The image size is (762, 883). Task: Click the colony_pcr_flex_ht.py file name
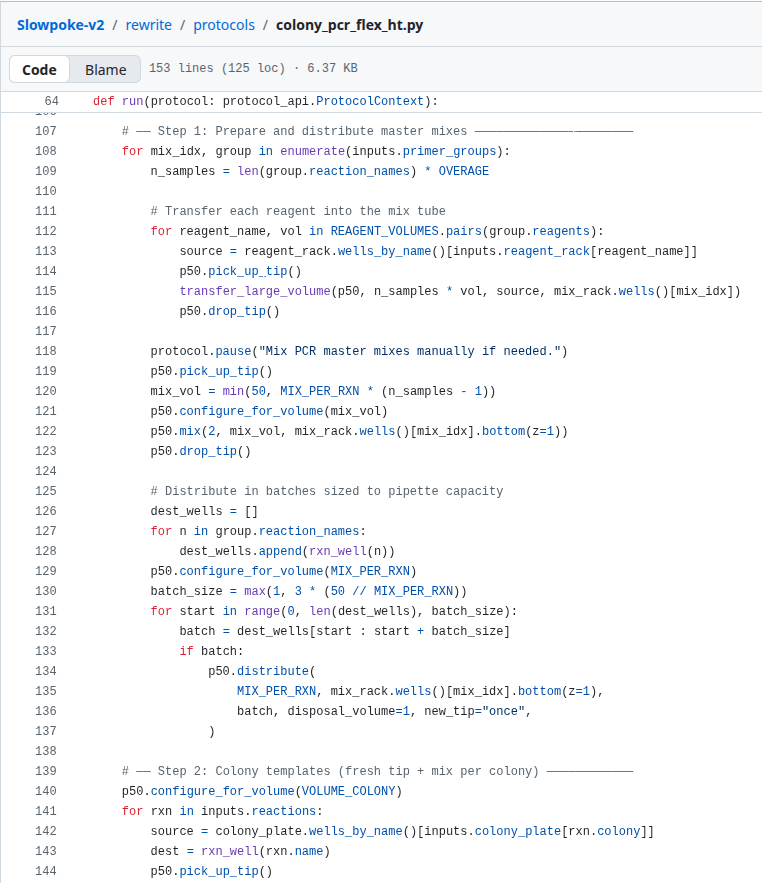click(349, 24)
